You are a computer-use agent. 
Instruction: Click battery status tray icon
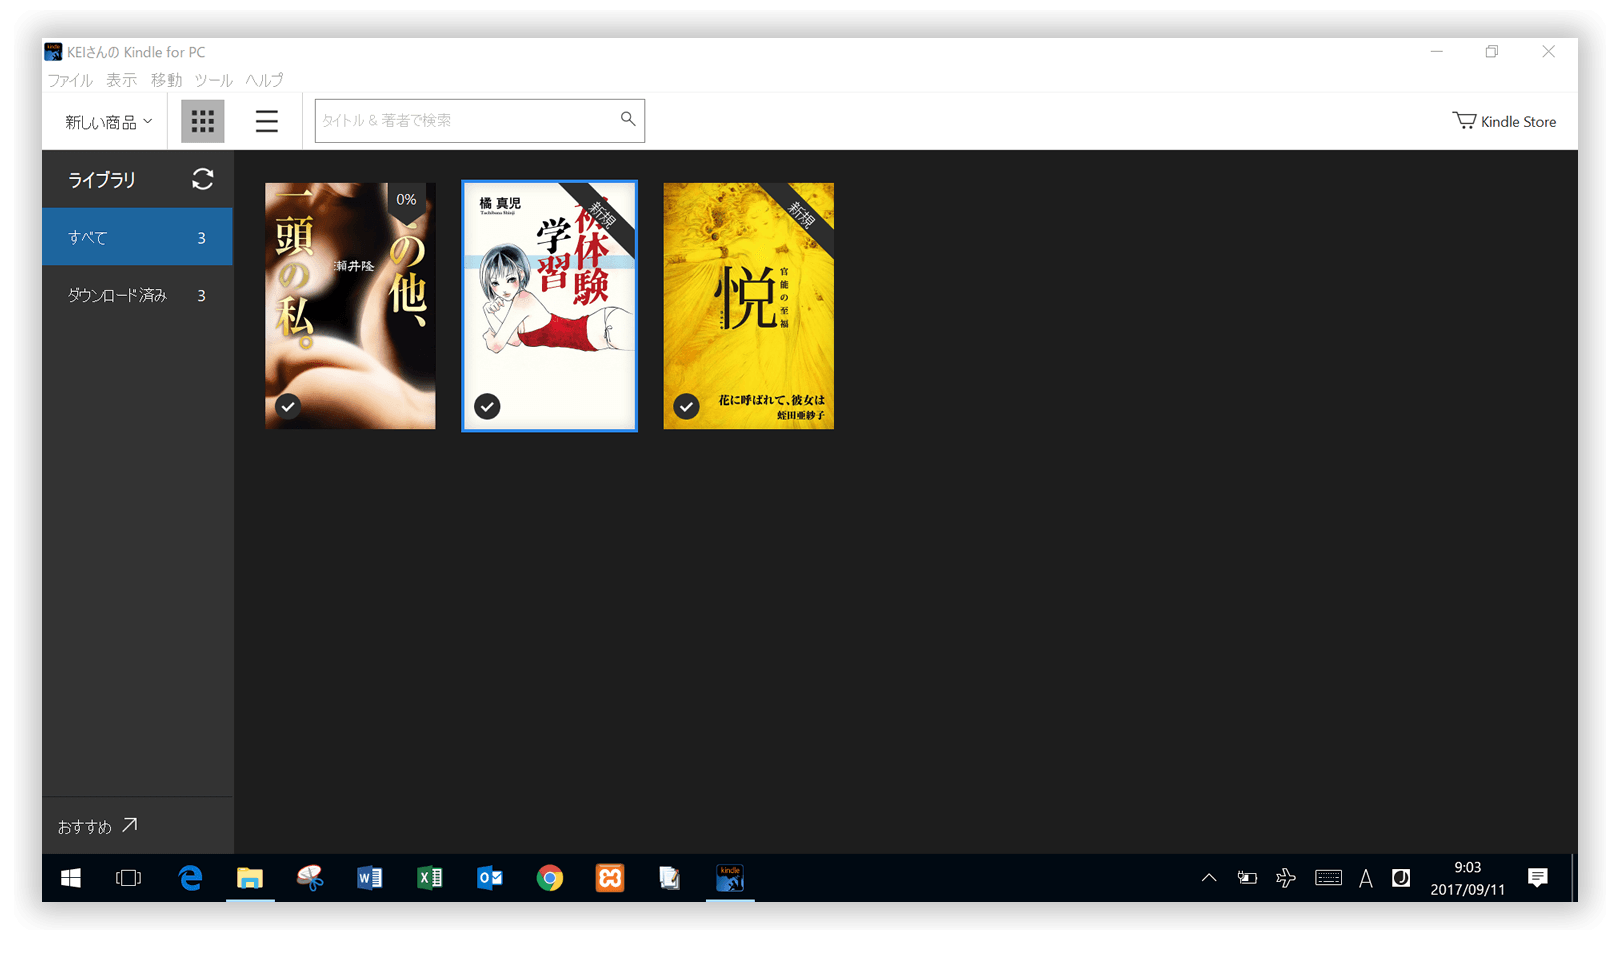tap(1247, 878)
